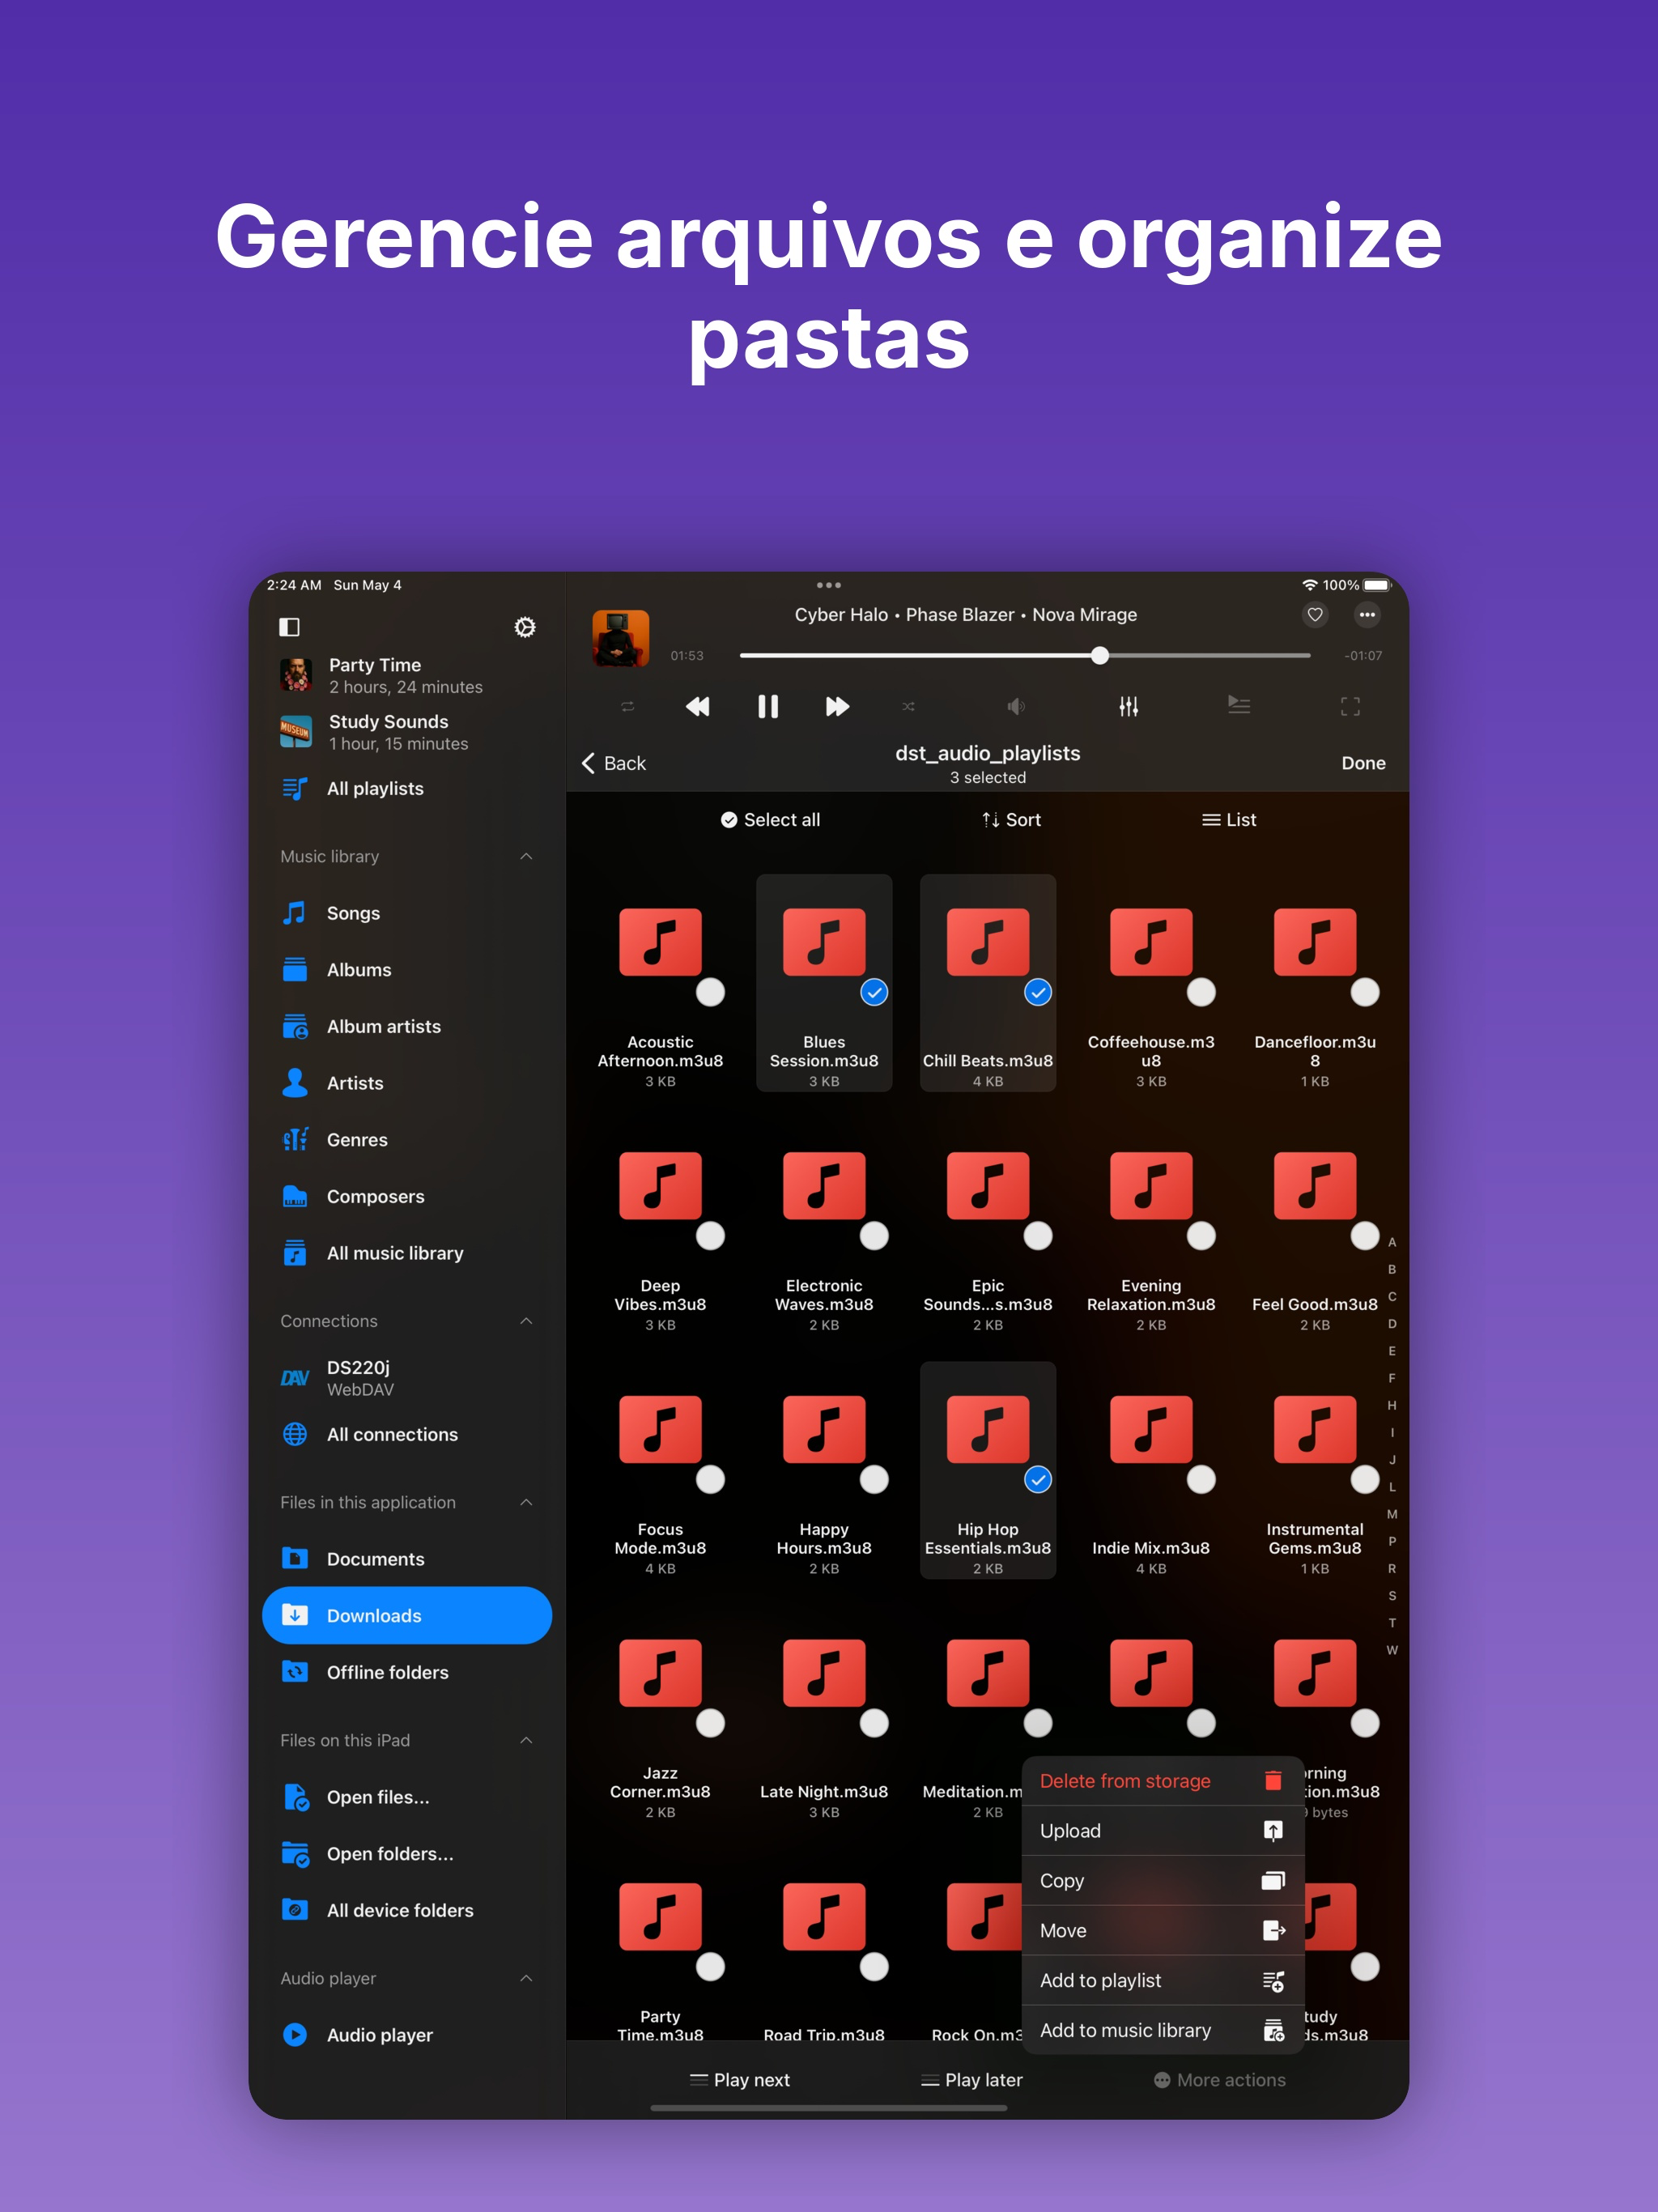Open All device folders
The image size is (1658, 2212).
click(407, 1910)
